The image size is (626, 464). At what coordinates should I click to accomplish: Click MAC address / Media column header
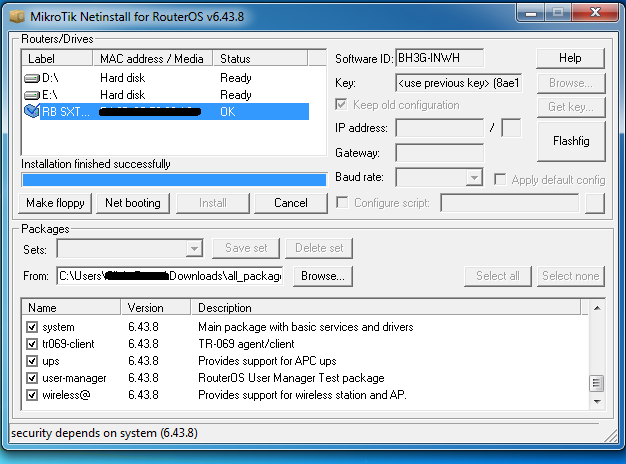(x=153, y=58)
